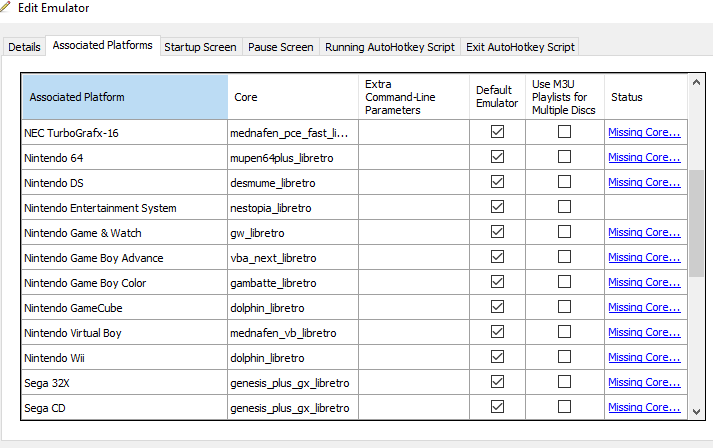Sort by Associated Platform column header
Image resolution: width=713 pixels, height=448 pixels.
coord(125,97)
